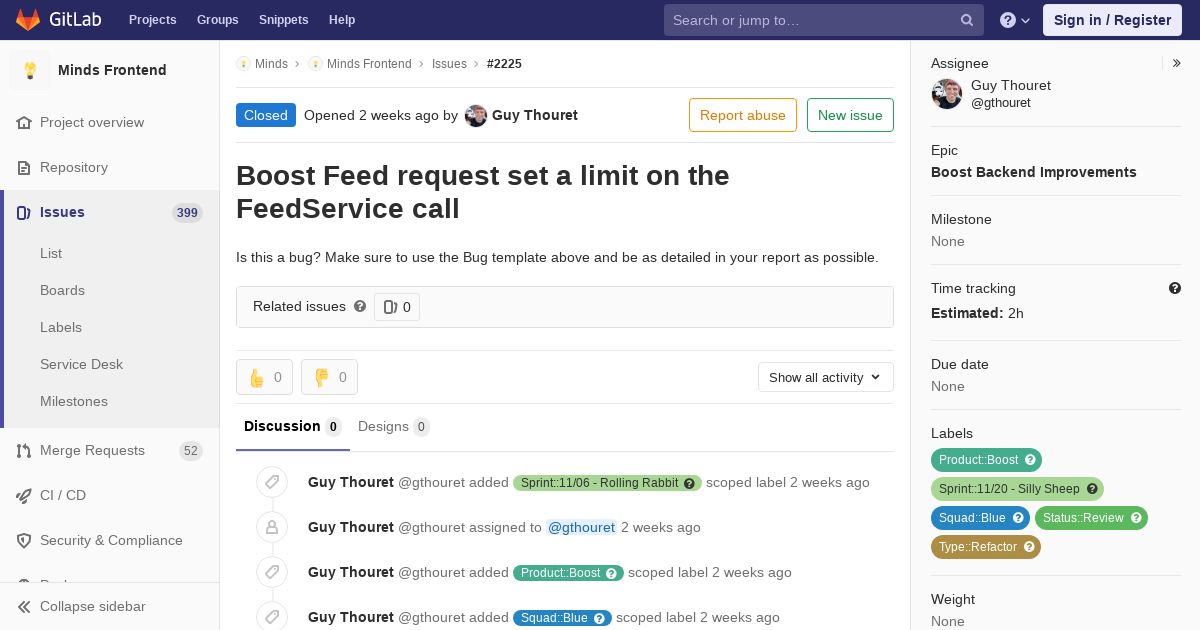The height and width of the screenshot is (630, 1200).
Task: Click the search magnifier icon
Action: 967,20
